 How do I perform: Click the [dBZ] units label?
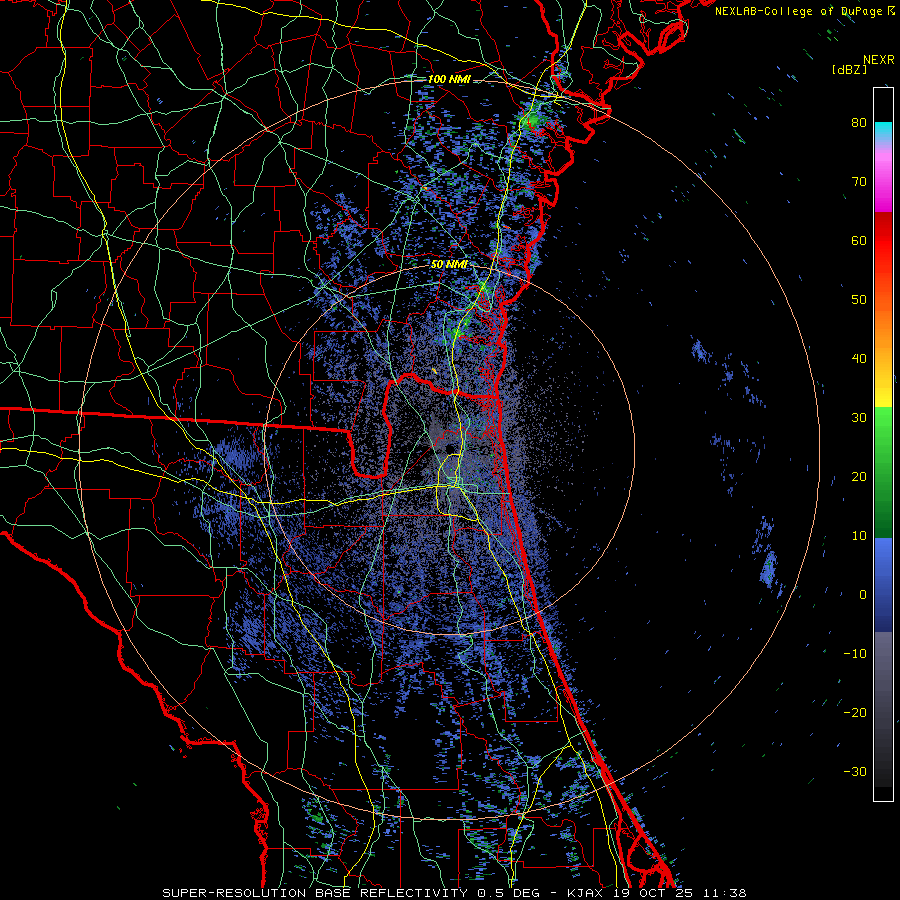(x=849, y=70)
